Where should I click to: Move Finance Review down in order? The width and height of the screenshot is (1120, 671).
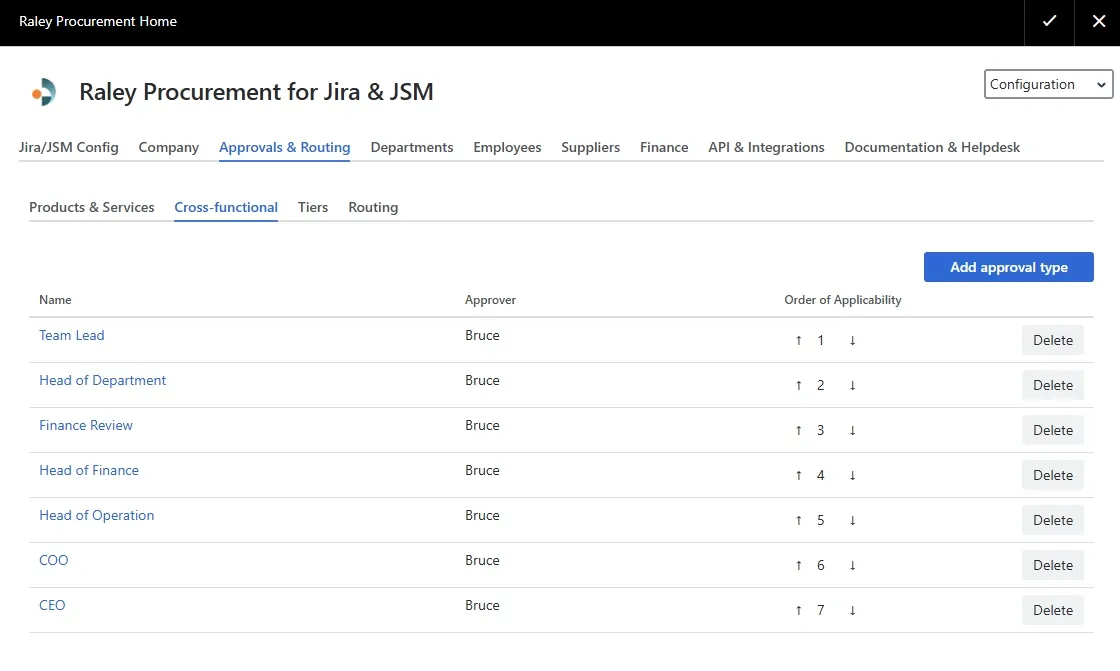coord(852,430)
